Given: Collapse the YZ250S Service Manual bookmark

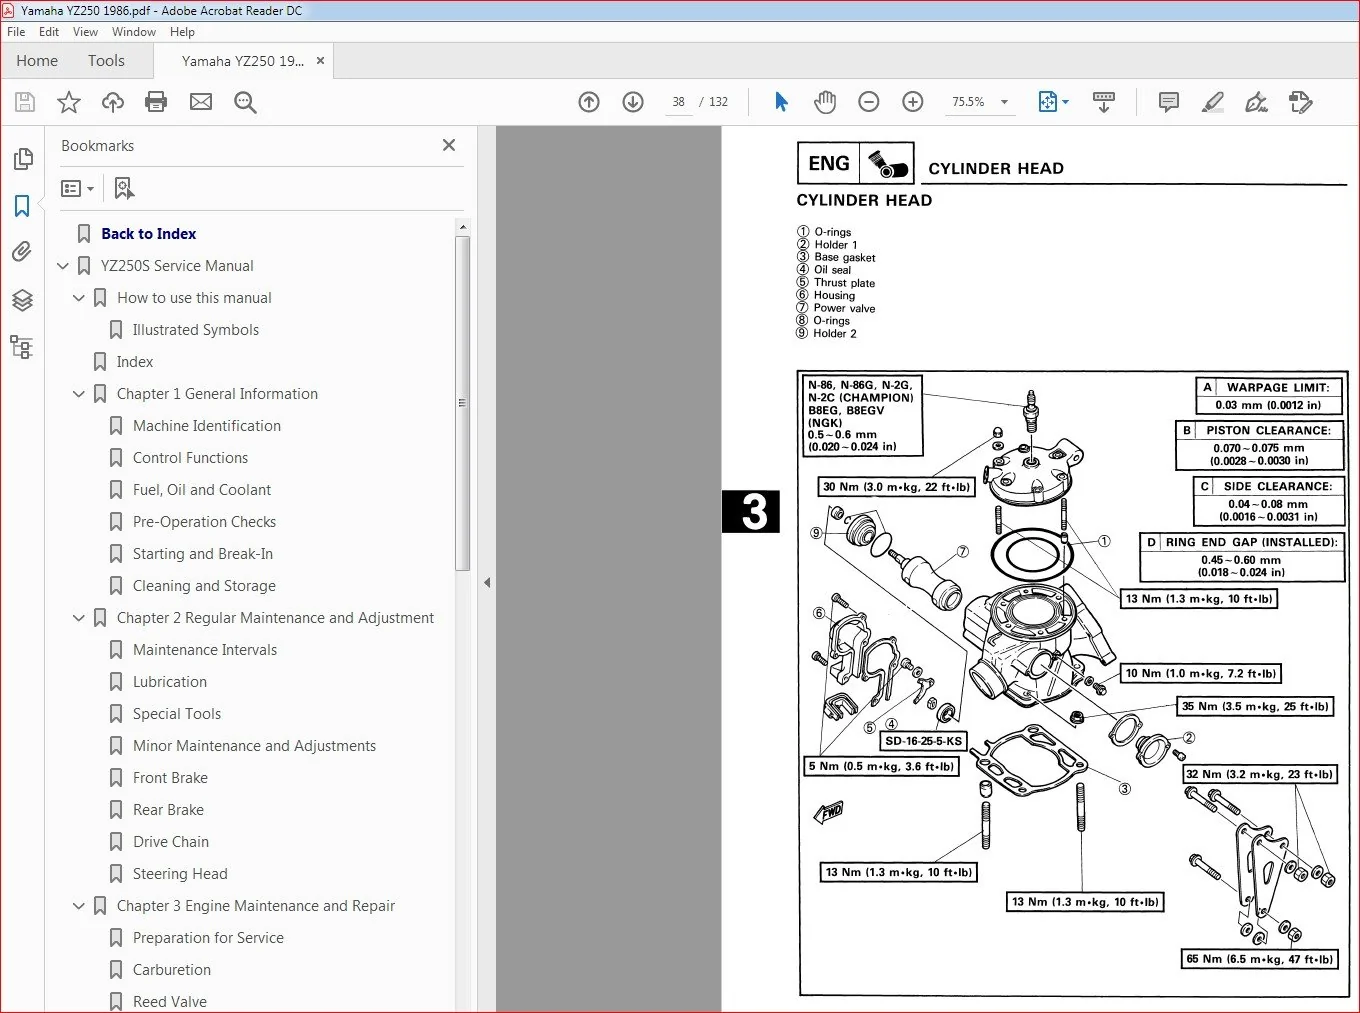Looking at the screenshot, I should click(63, 266).
